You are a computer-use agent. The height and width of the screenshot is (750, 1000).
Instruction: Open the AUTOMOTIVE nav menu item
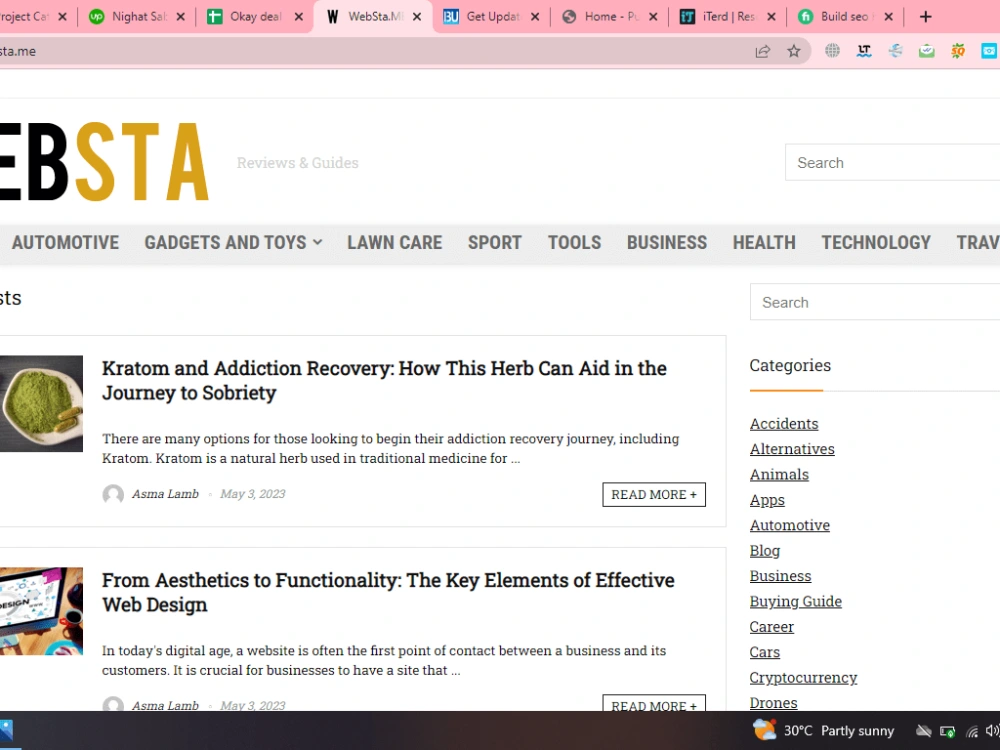click(65, 242)
